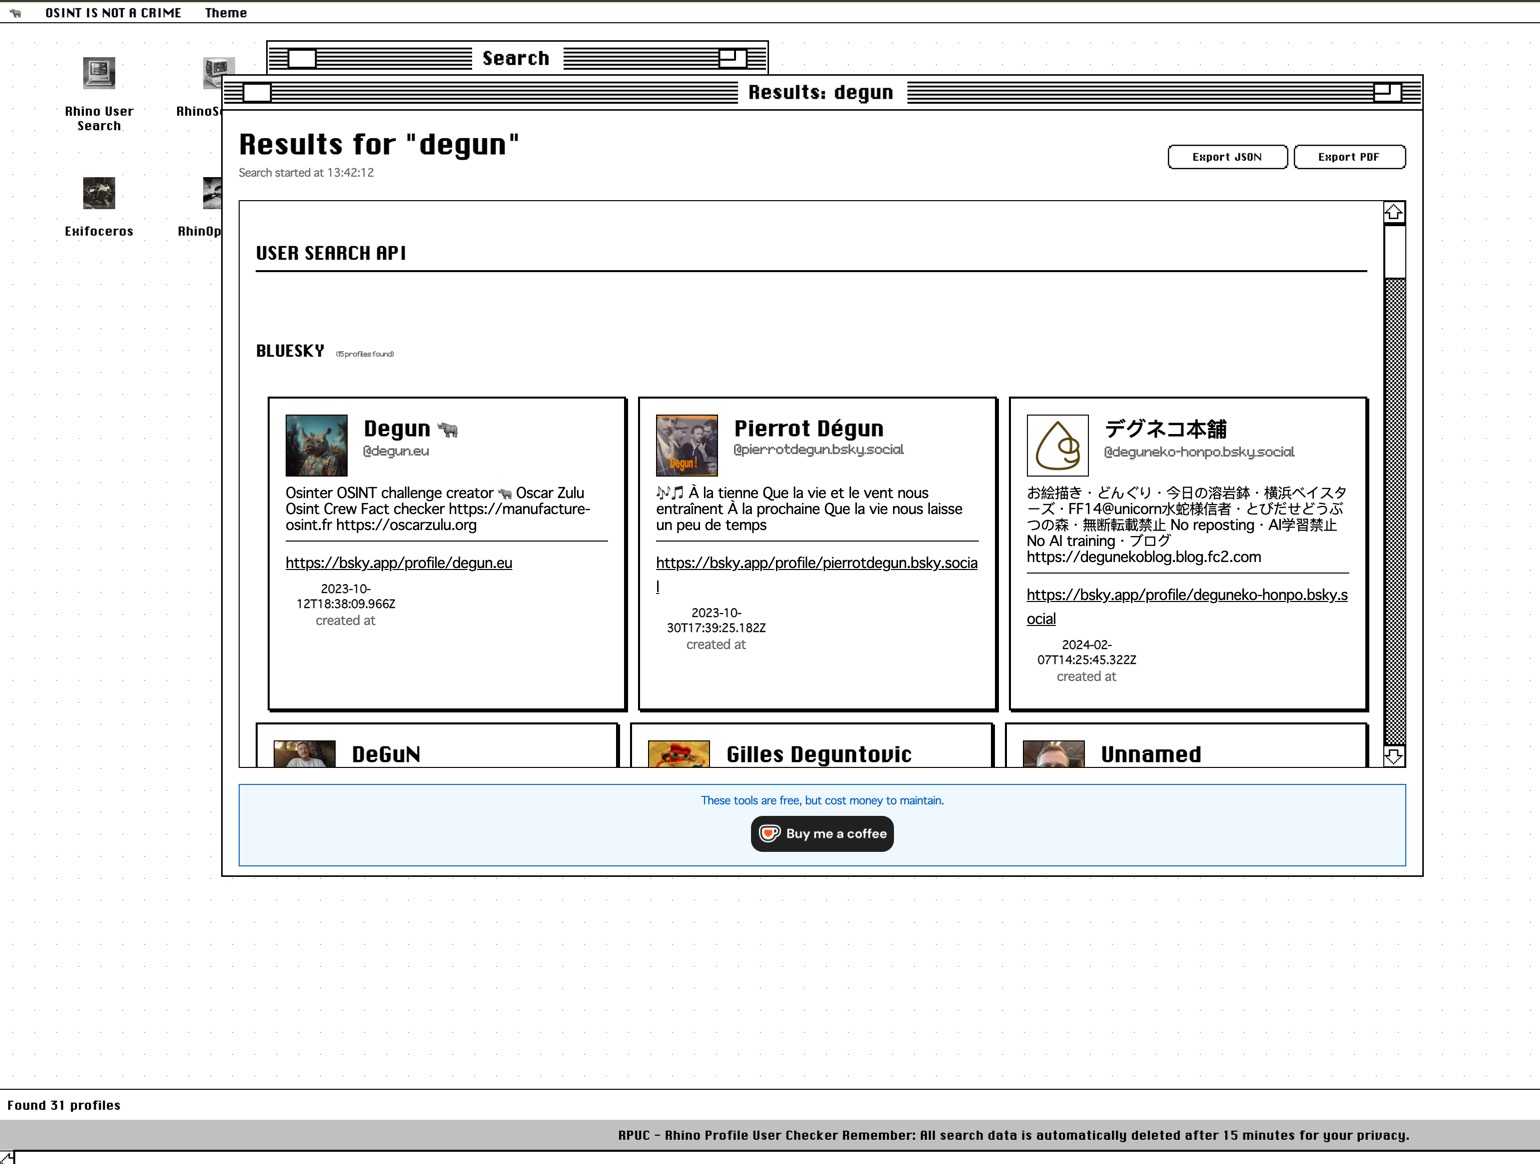Viewport: 1540px width, 1164px height.
Task: Click the "2023-10-12T18:38:09.966Z" timestamp
Action: [346, 597]
